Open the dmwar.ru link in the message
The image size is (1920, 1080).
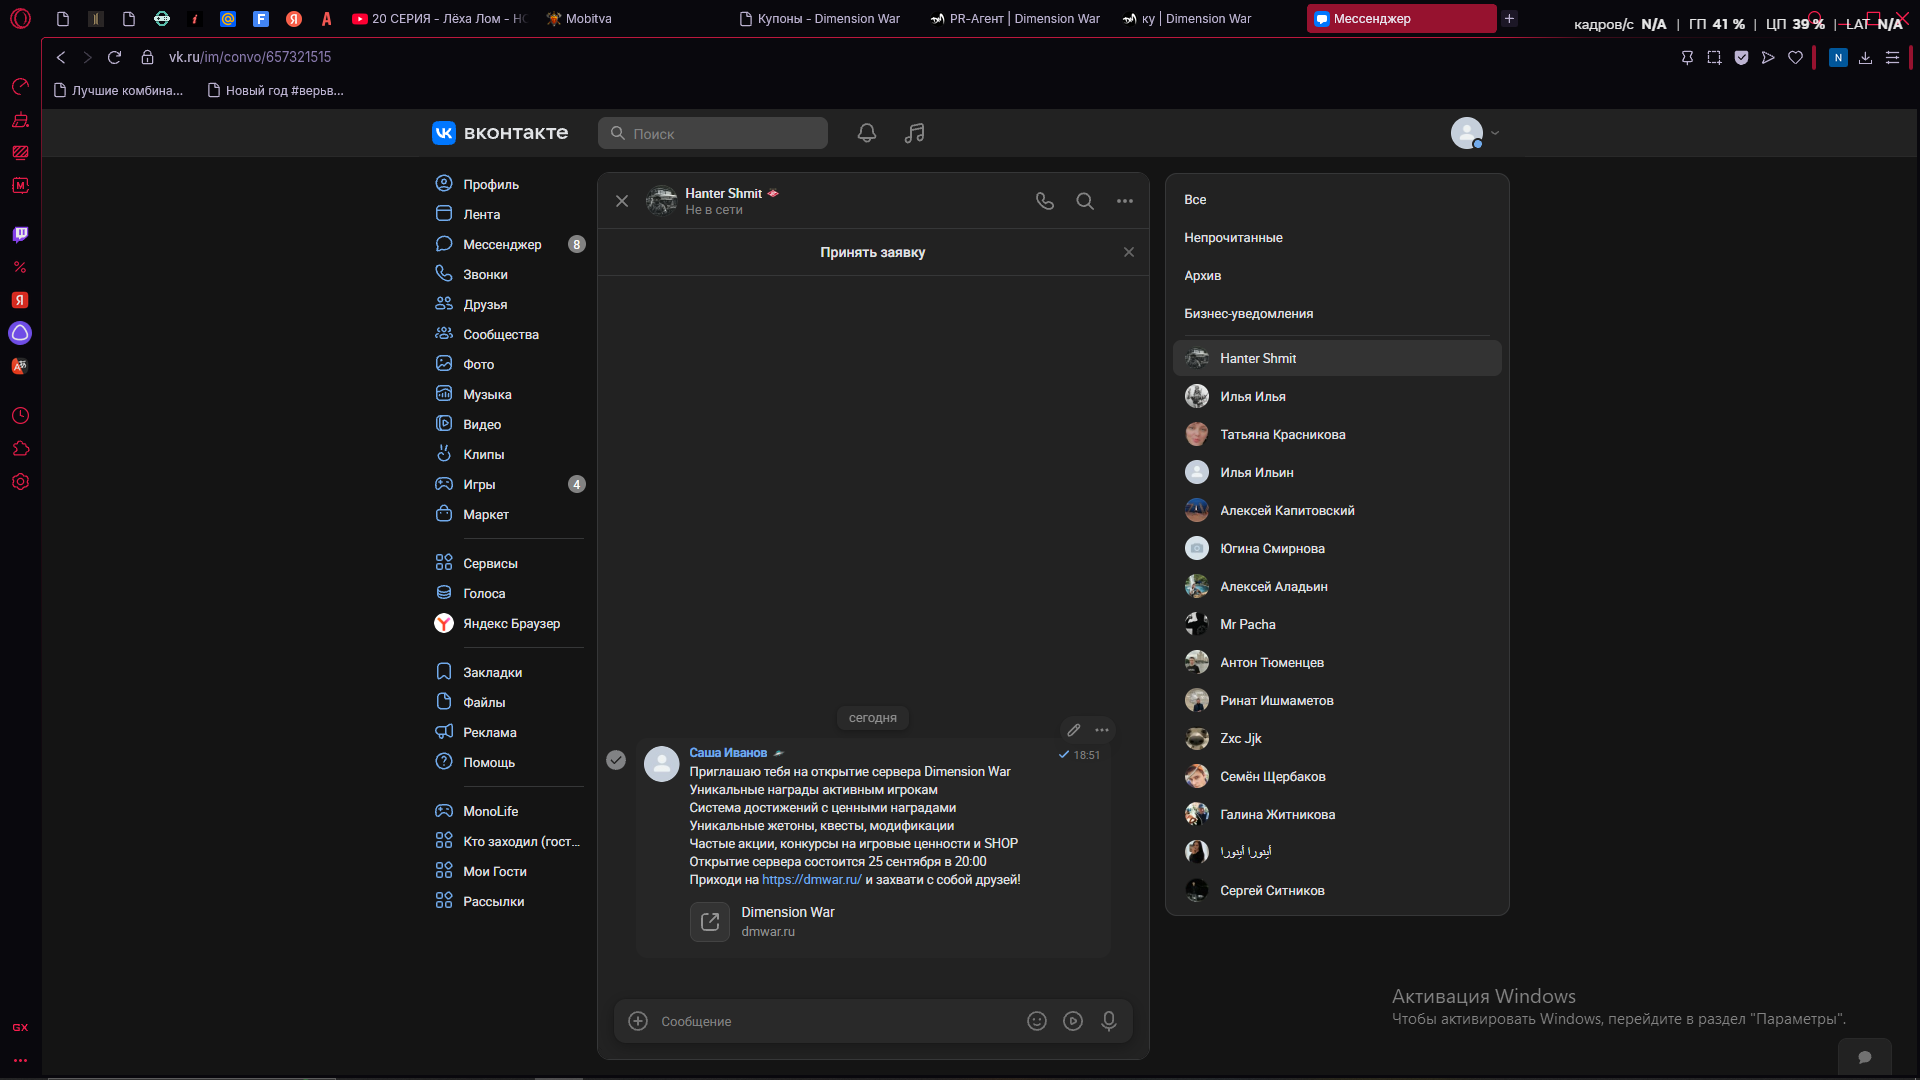coord(811,880)
